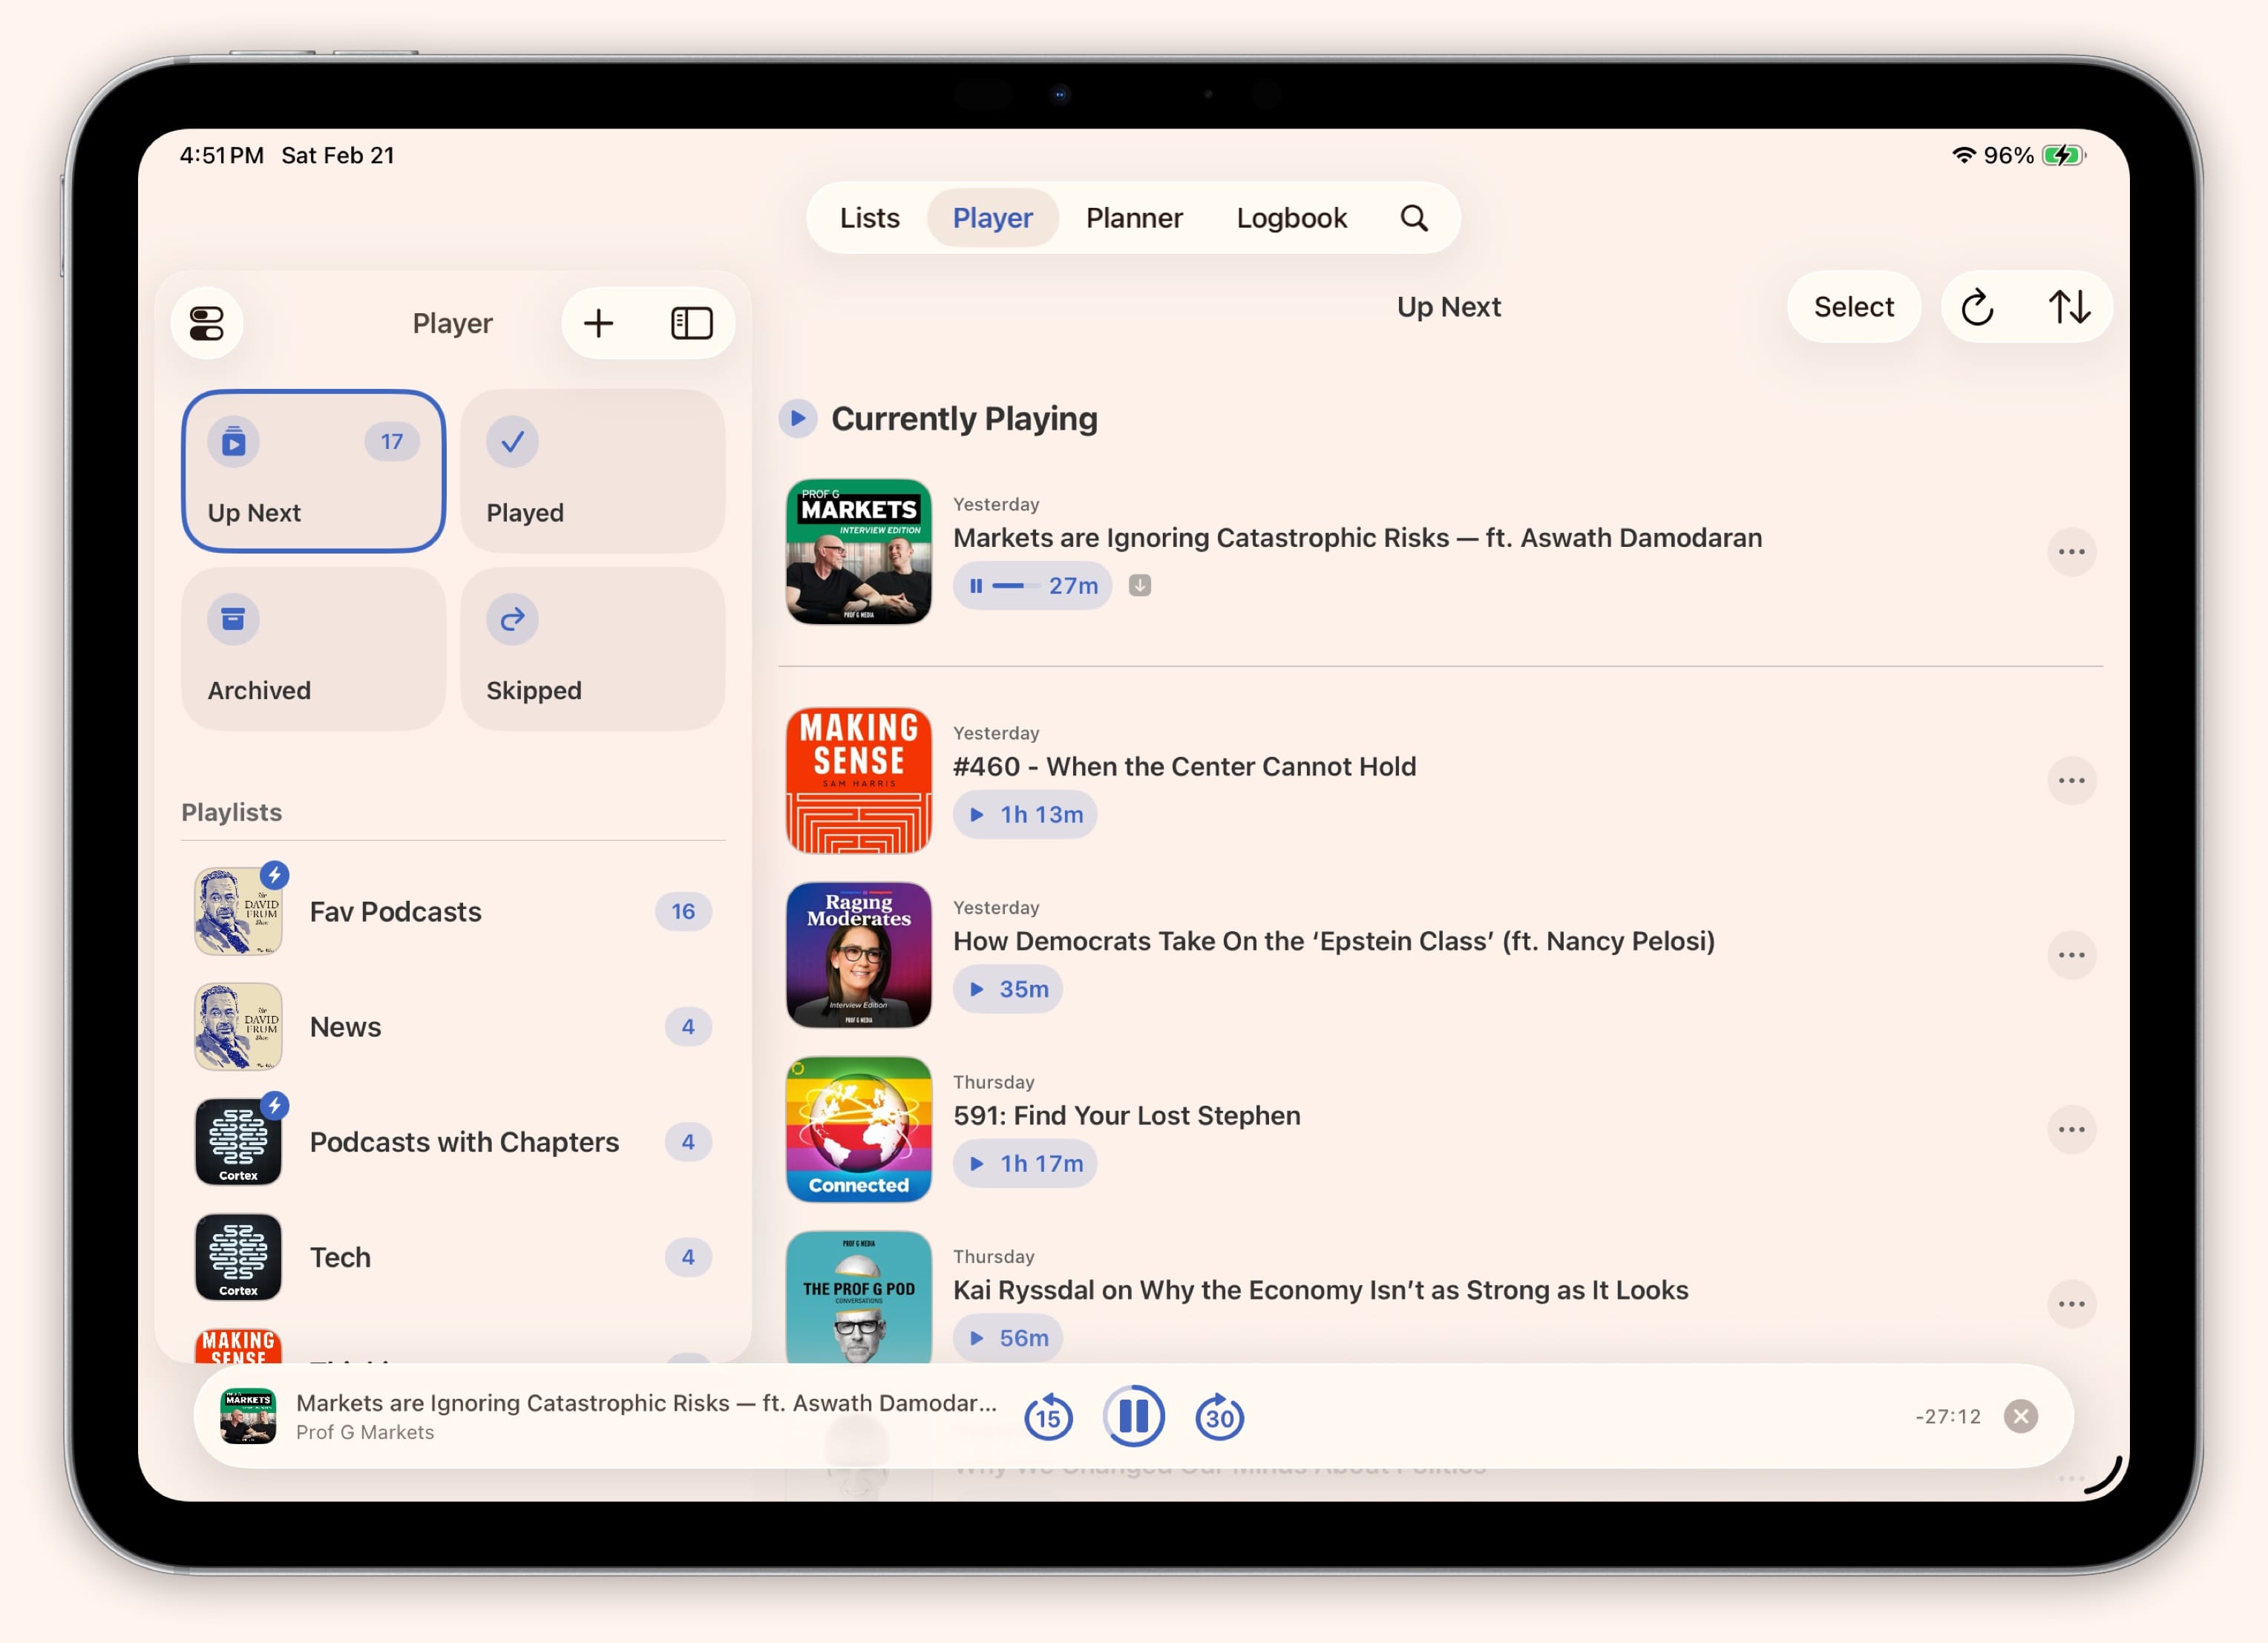Open options for the Making Sense episode
The height and width of the screenshot is (1643, 2268).
[2072, 781]
